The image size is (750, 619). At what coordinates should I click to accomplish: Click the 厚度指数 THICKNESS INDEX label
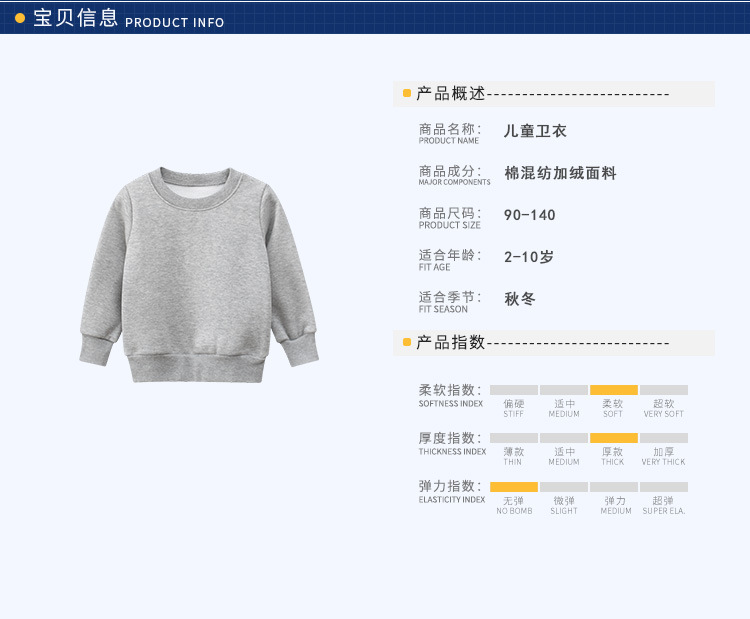pos(452,443)
